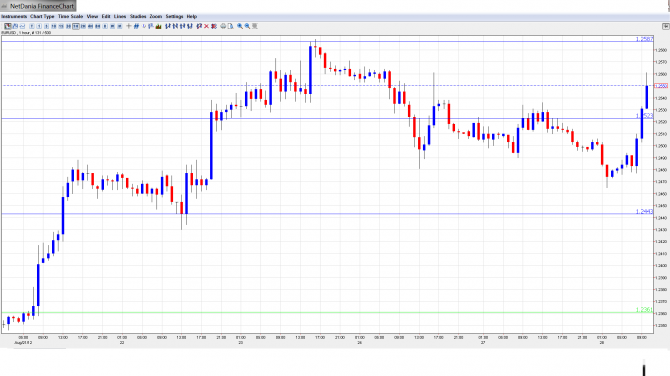Open the Chart Type menu
670x376 pixels.
coord(42,16)
